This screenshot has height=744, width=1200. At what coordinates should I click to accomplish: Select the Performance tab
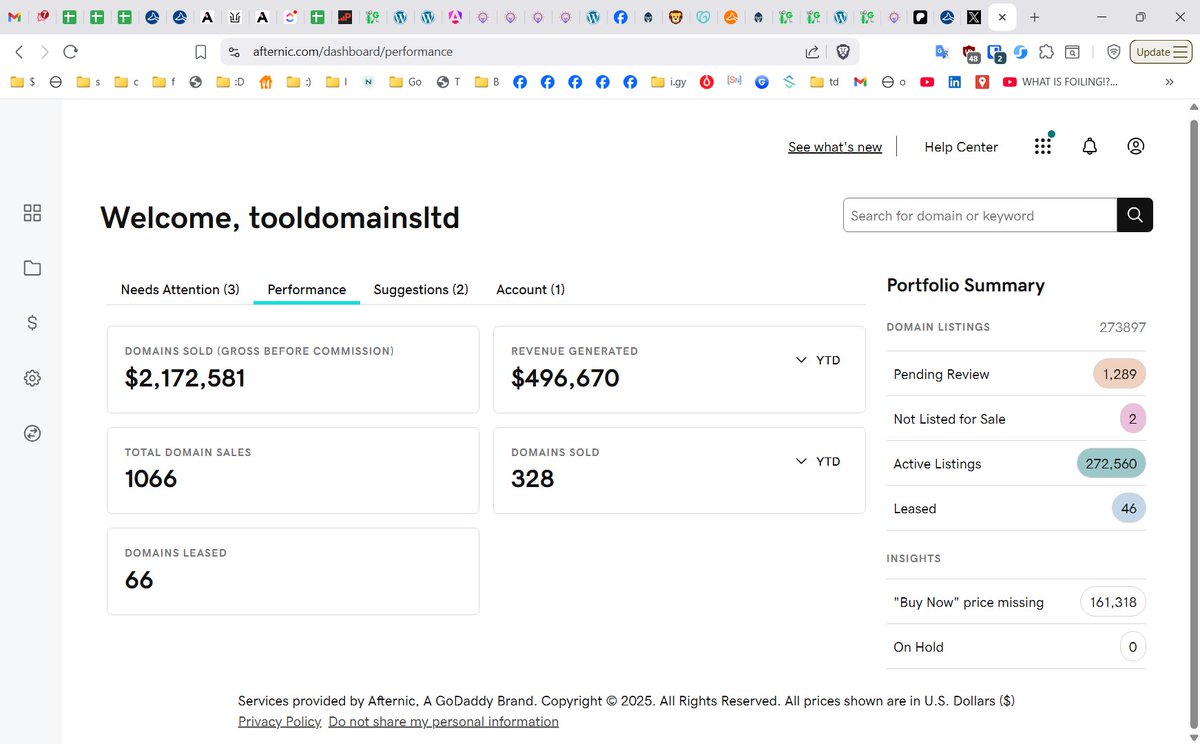coord(307,289)
